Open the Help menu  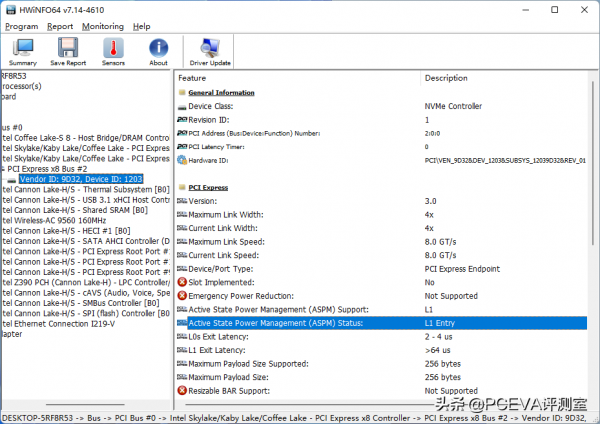(x=141, y=26)
